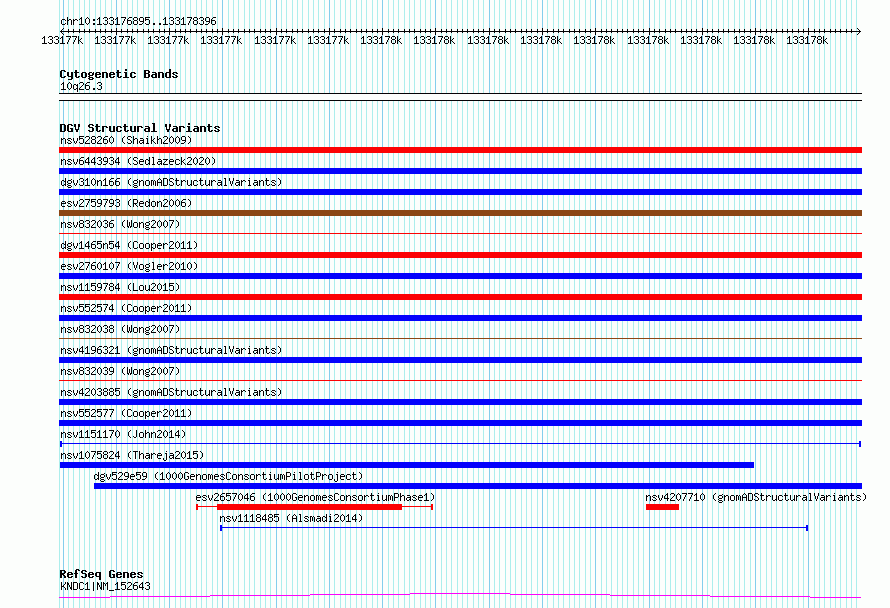
Task: Click the nsv832036 (Wong2007) label
Action: (120, 224)
